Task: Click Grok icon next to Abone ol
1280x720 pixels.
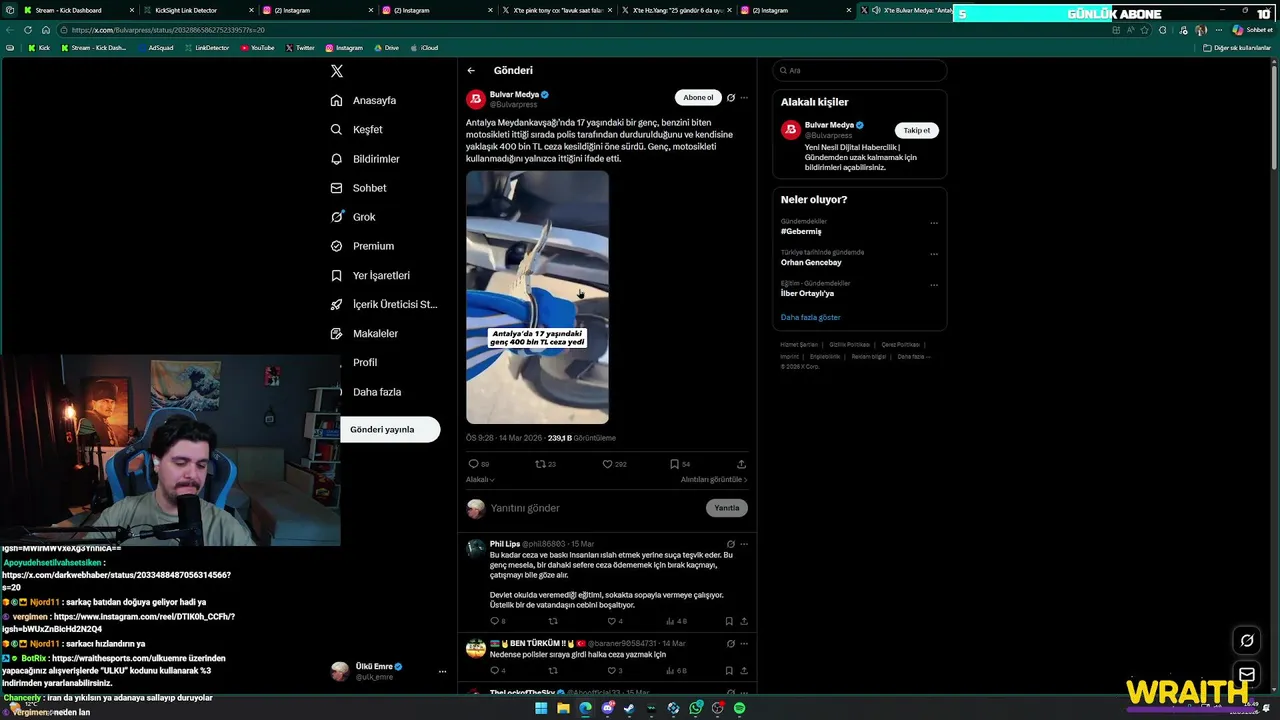Action: coord(731,98)
